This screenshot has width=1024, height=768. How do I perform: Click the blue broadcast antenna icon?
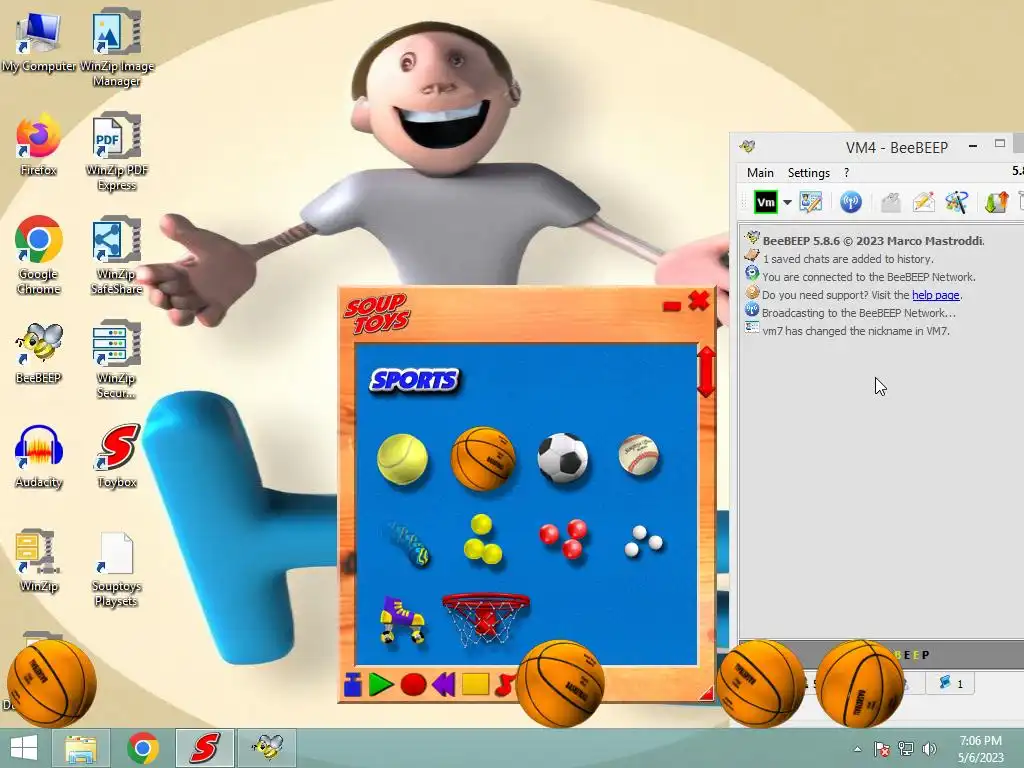click(851, 202)
